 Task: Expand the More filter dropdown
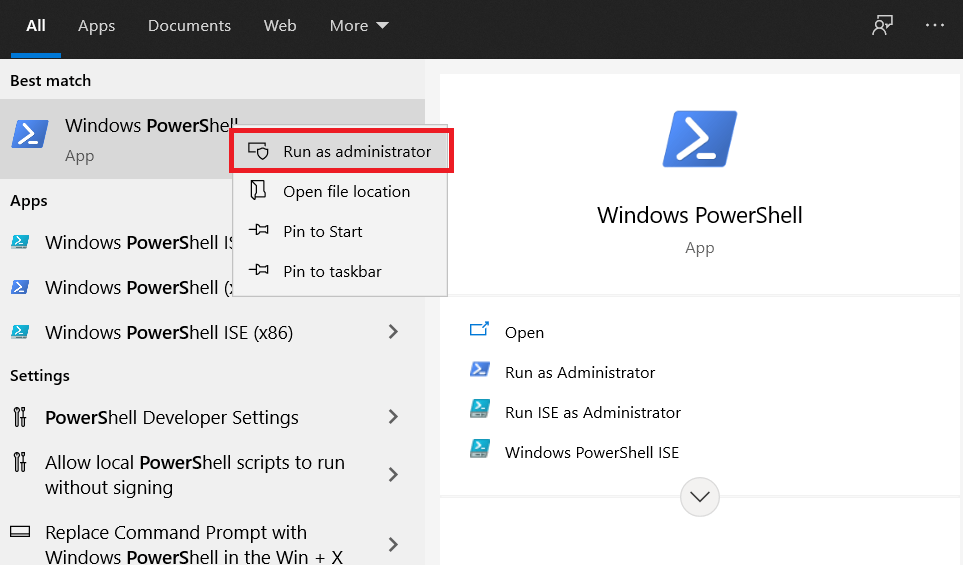[x=359, y=26]
